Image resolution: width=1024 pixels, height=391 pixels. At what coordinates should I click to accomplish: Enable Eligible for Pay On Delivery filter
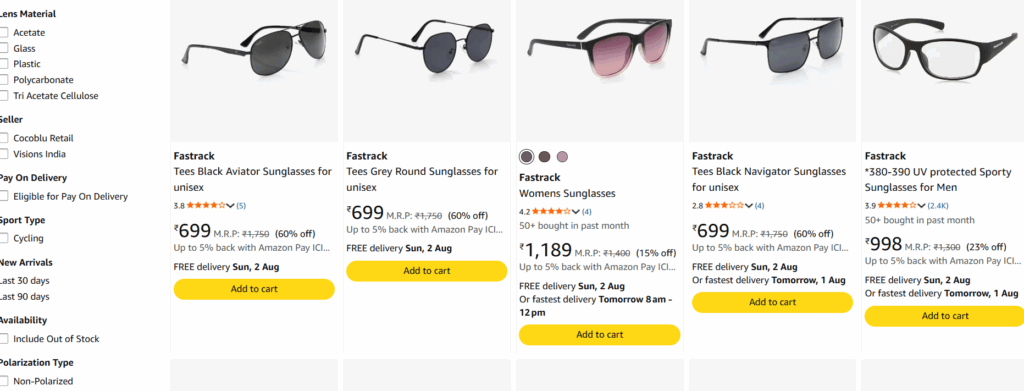pyautogui.click(x=4, y=196)
